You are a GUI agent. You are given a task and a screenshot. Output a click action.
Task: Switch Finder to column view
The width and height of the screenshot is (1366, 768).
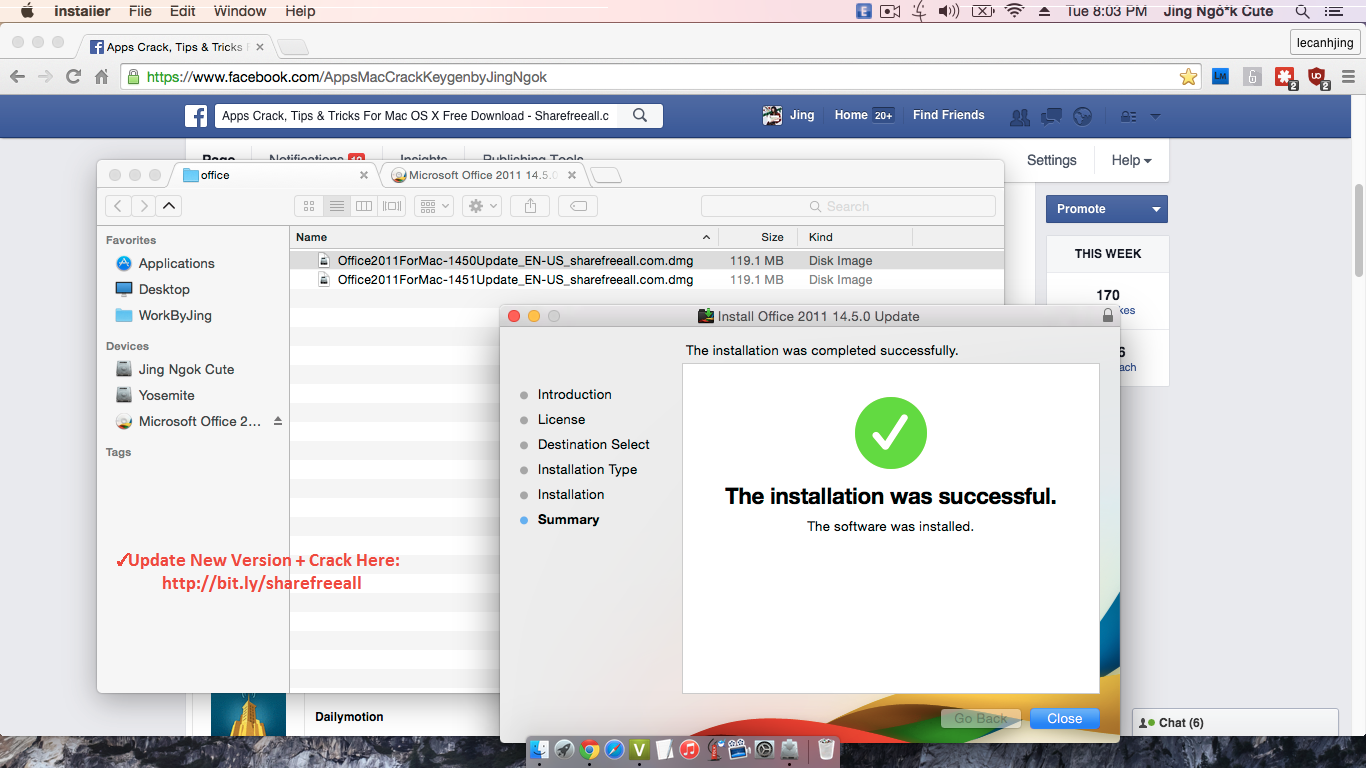[364, 206]
